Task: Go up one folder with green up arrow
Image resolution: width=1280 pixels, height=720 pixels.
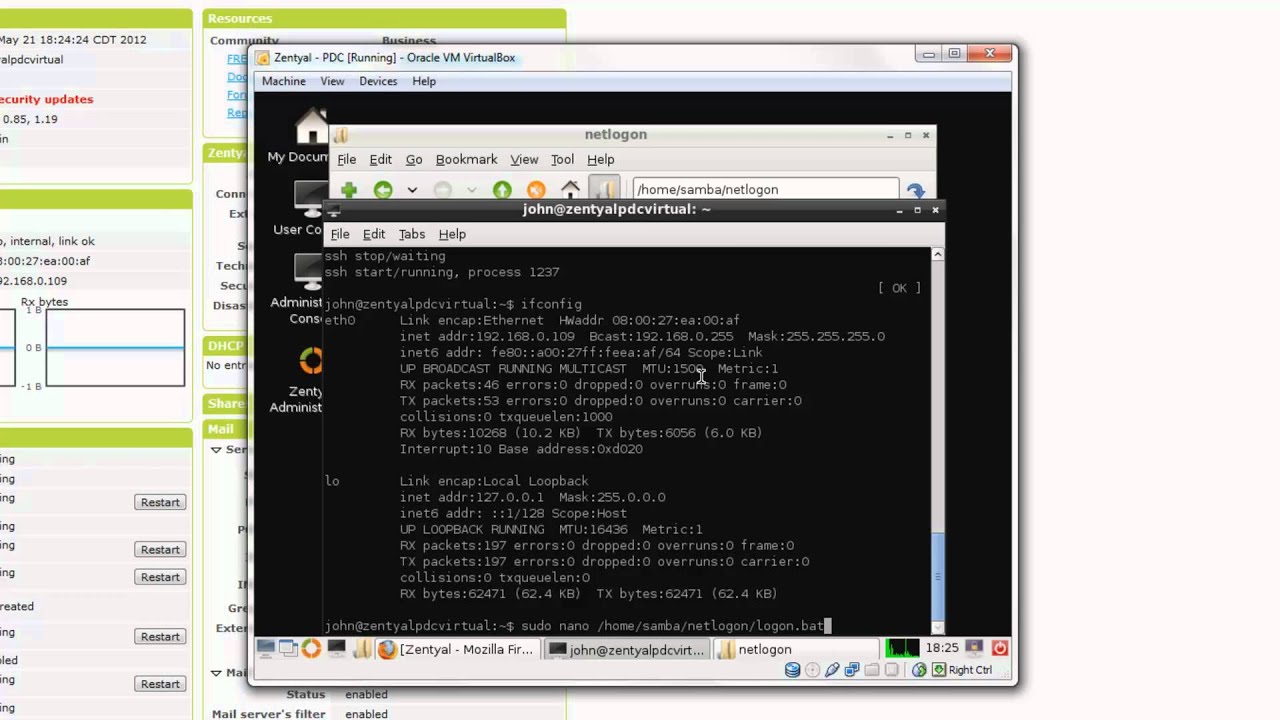Action: coord(502,189)
